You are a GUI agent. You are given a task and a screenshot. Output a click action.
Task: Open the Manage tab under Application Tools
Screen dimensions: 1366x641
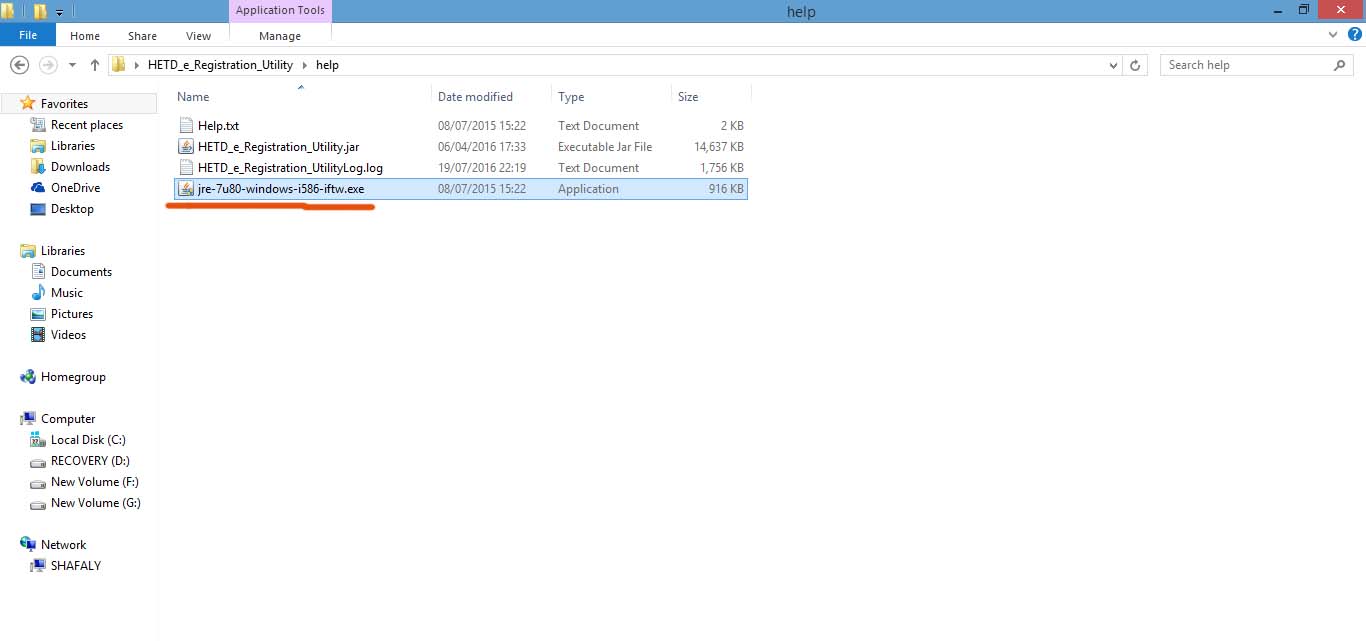[280, 36]
